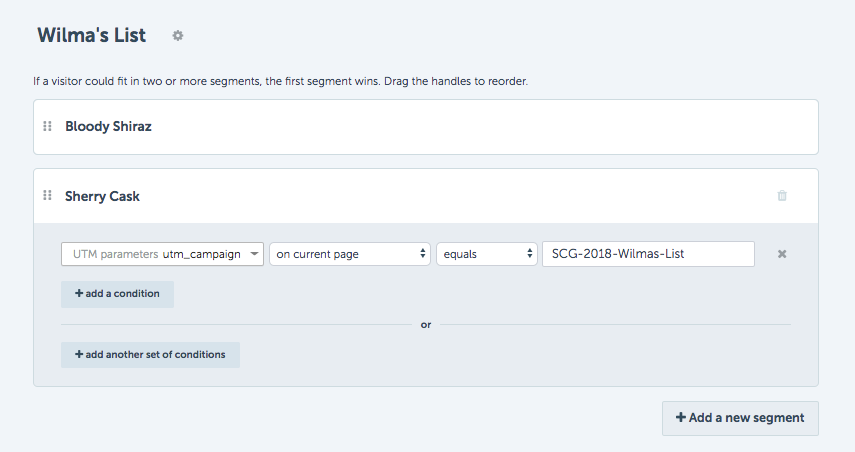Grab the drag handle for Bloody Shiraz

[47, 126]
